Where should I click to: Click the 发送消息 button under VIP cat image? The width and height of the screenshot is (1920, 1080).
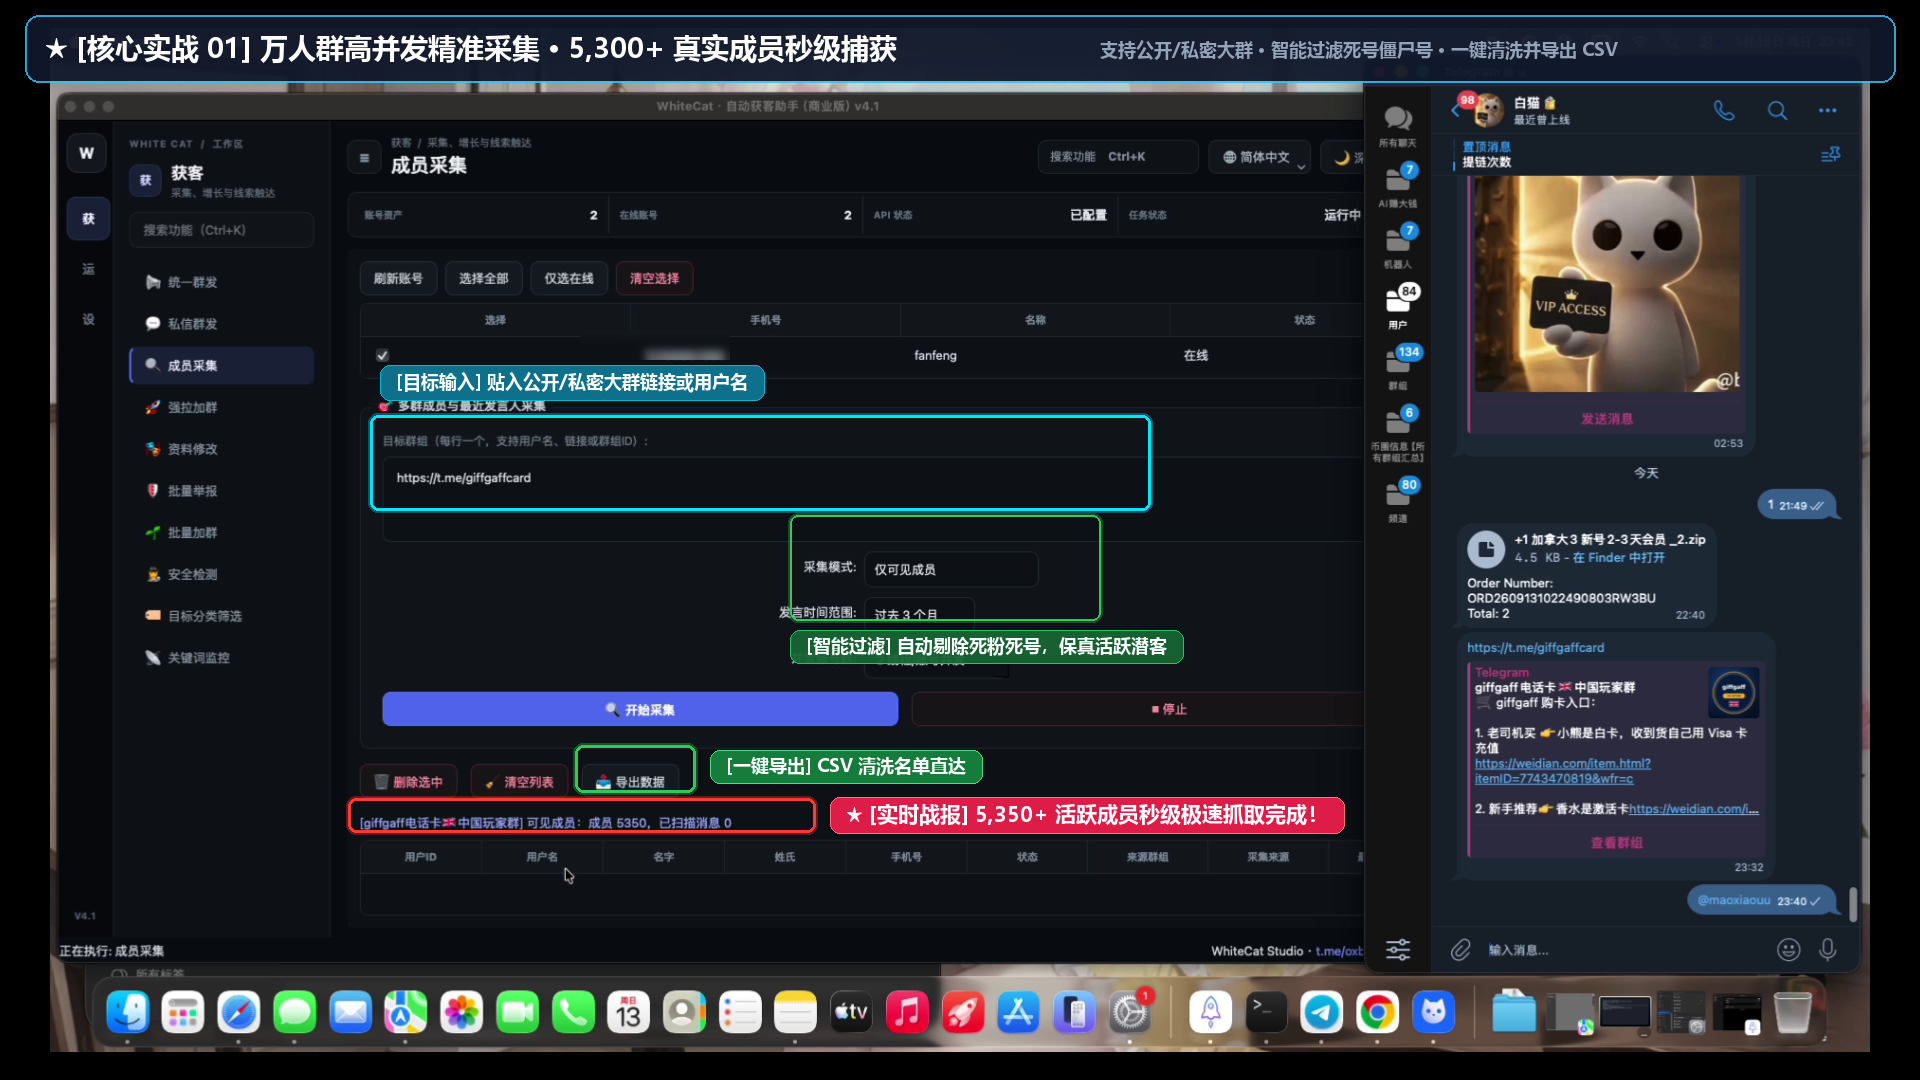(x=1606, y=419)
